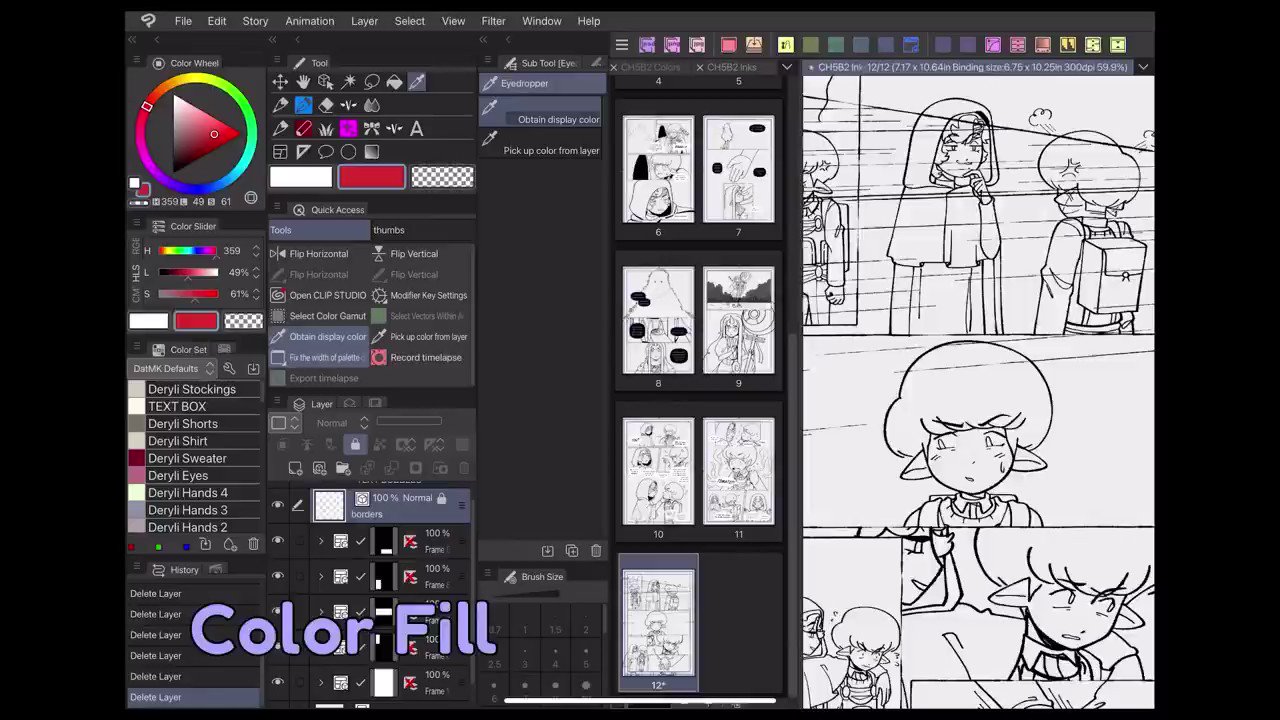Viewport: 1280px width, 720px height.
Task: Click the New layer folder icon
Action: coord(343,468)
